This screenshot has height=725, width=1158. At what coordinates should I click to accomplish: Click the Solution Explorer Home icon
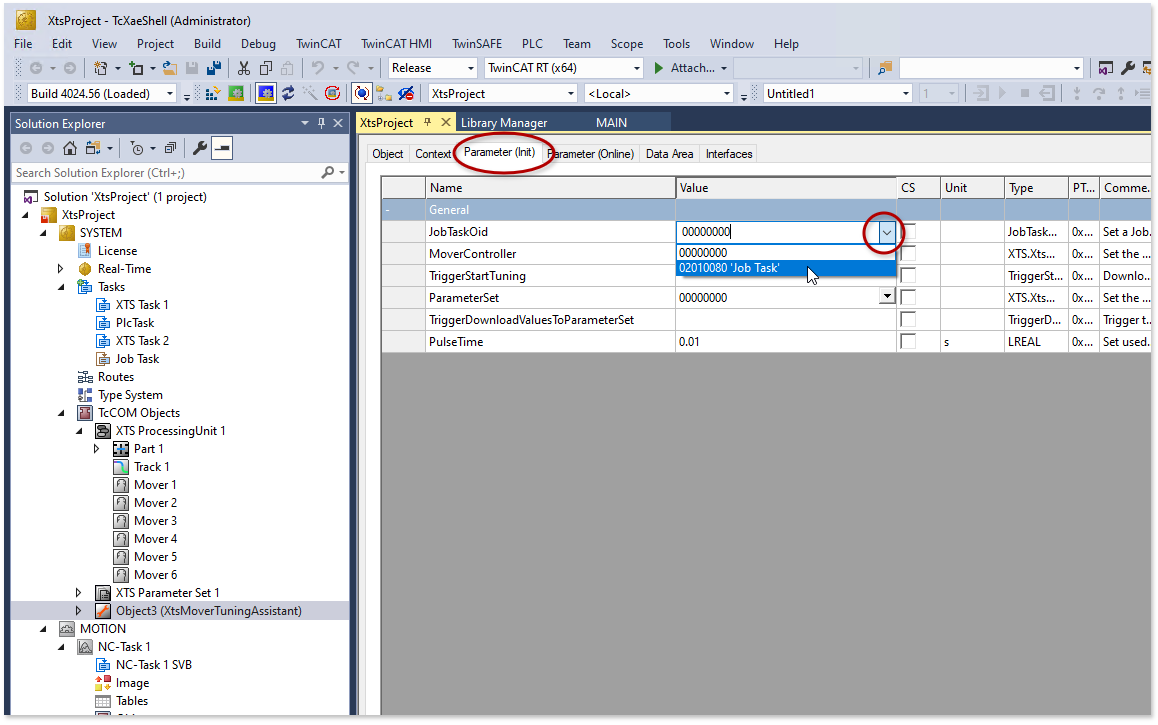coord(69,148)
